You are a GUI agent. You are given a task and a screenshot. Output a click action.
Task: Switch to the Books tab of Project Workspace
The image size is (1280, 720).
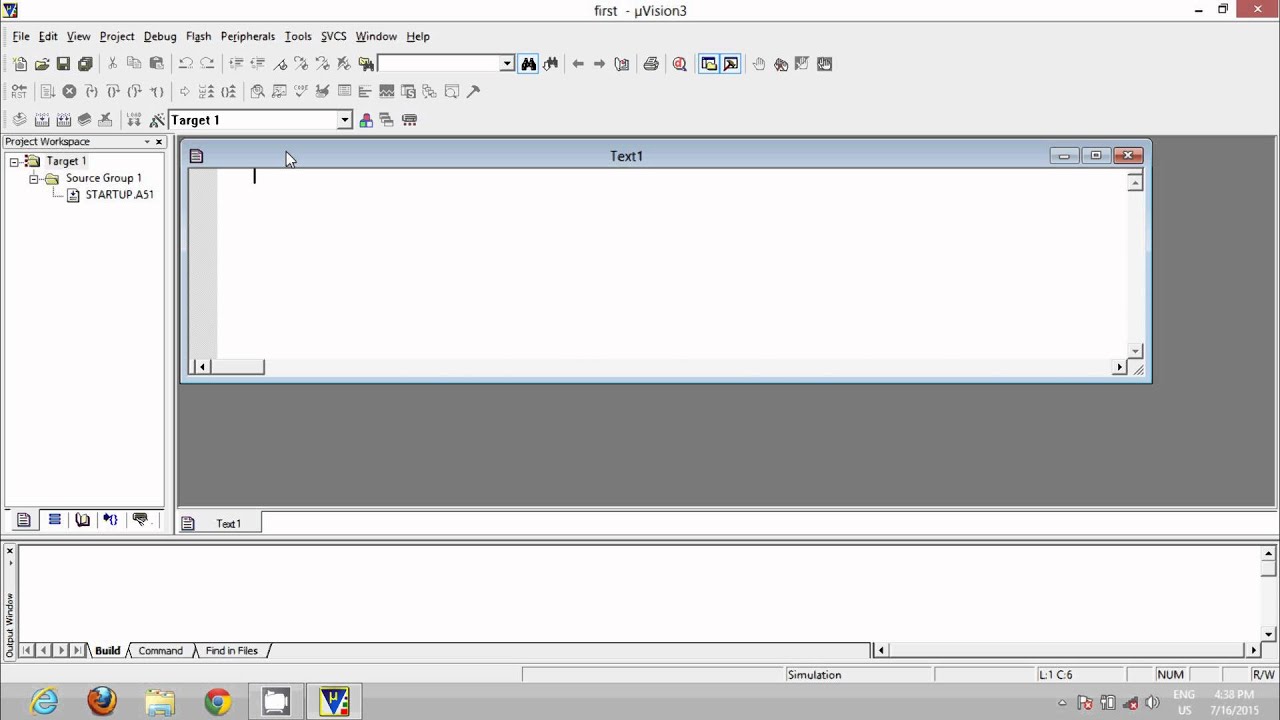coord(82,520)
